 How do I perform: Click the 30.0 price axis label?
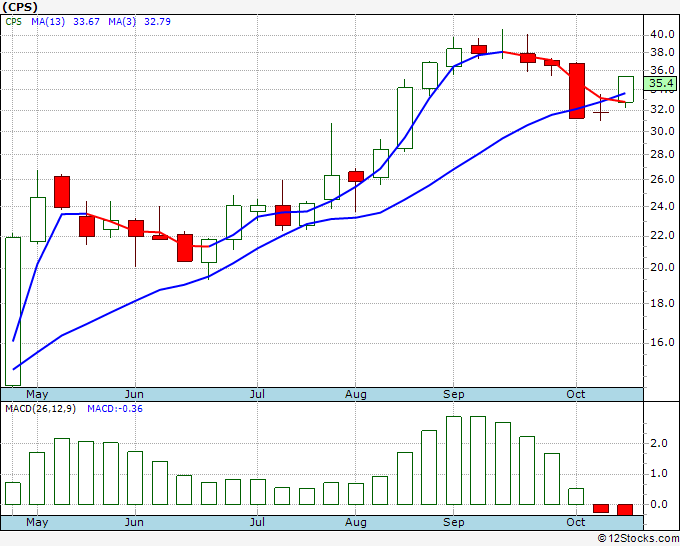[x=662, y=131]
